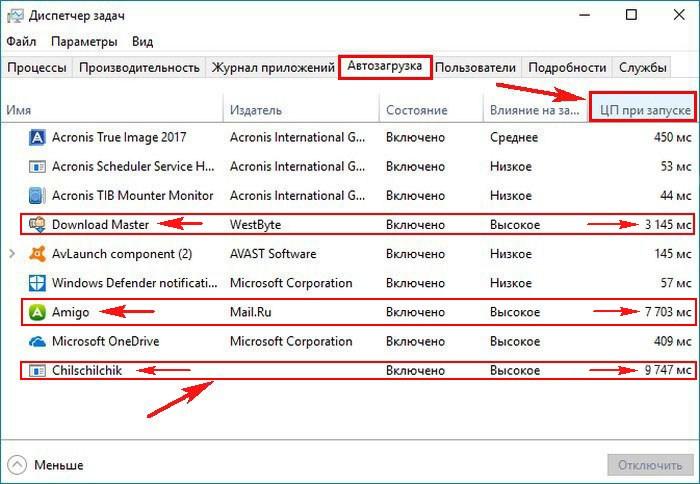
Task: Click the Task Manager title bar icon
Action: pyautogui.click(x=15, y=16)
